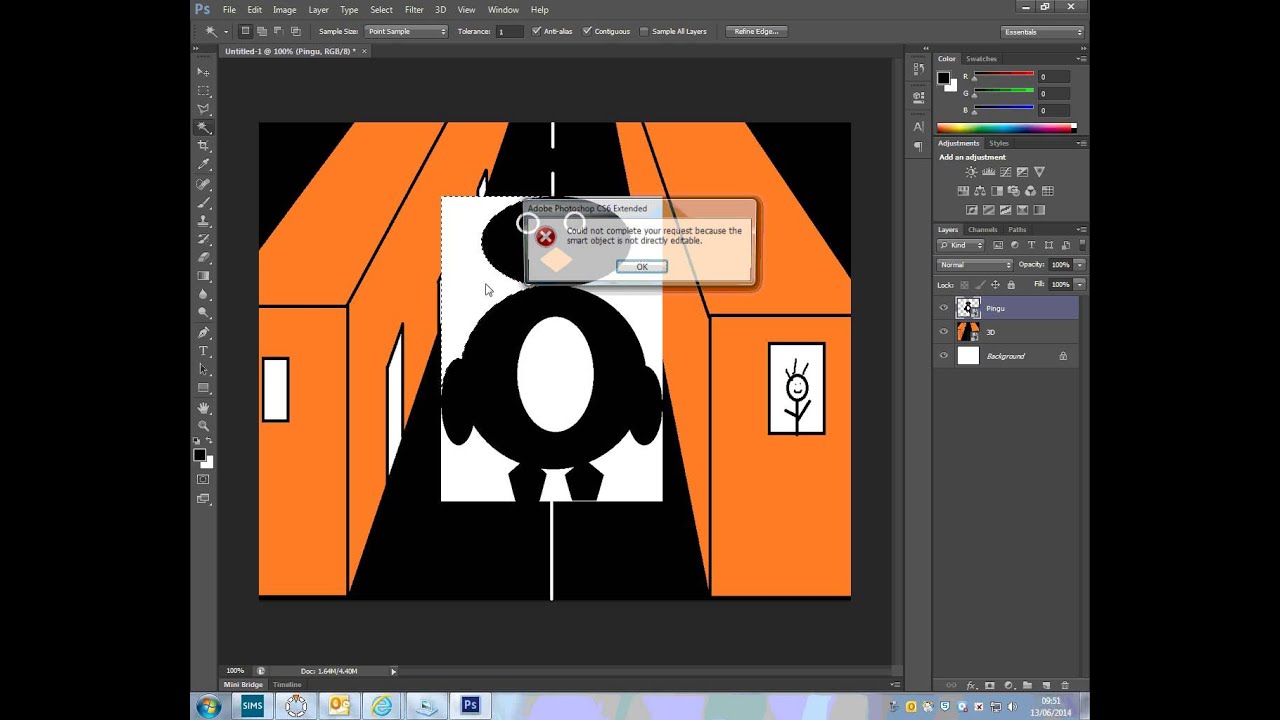Add Color Balance adjustment icon
The width and height of the screenshot is (1280, 720).
[980, 191]
